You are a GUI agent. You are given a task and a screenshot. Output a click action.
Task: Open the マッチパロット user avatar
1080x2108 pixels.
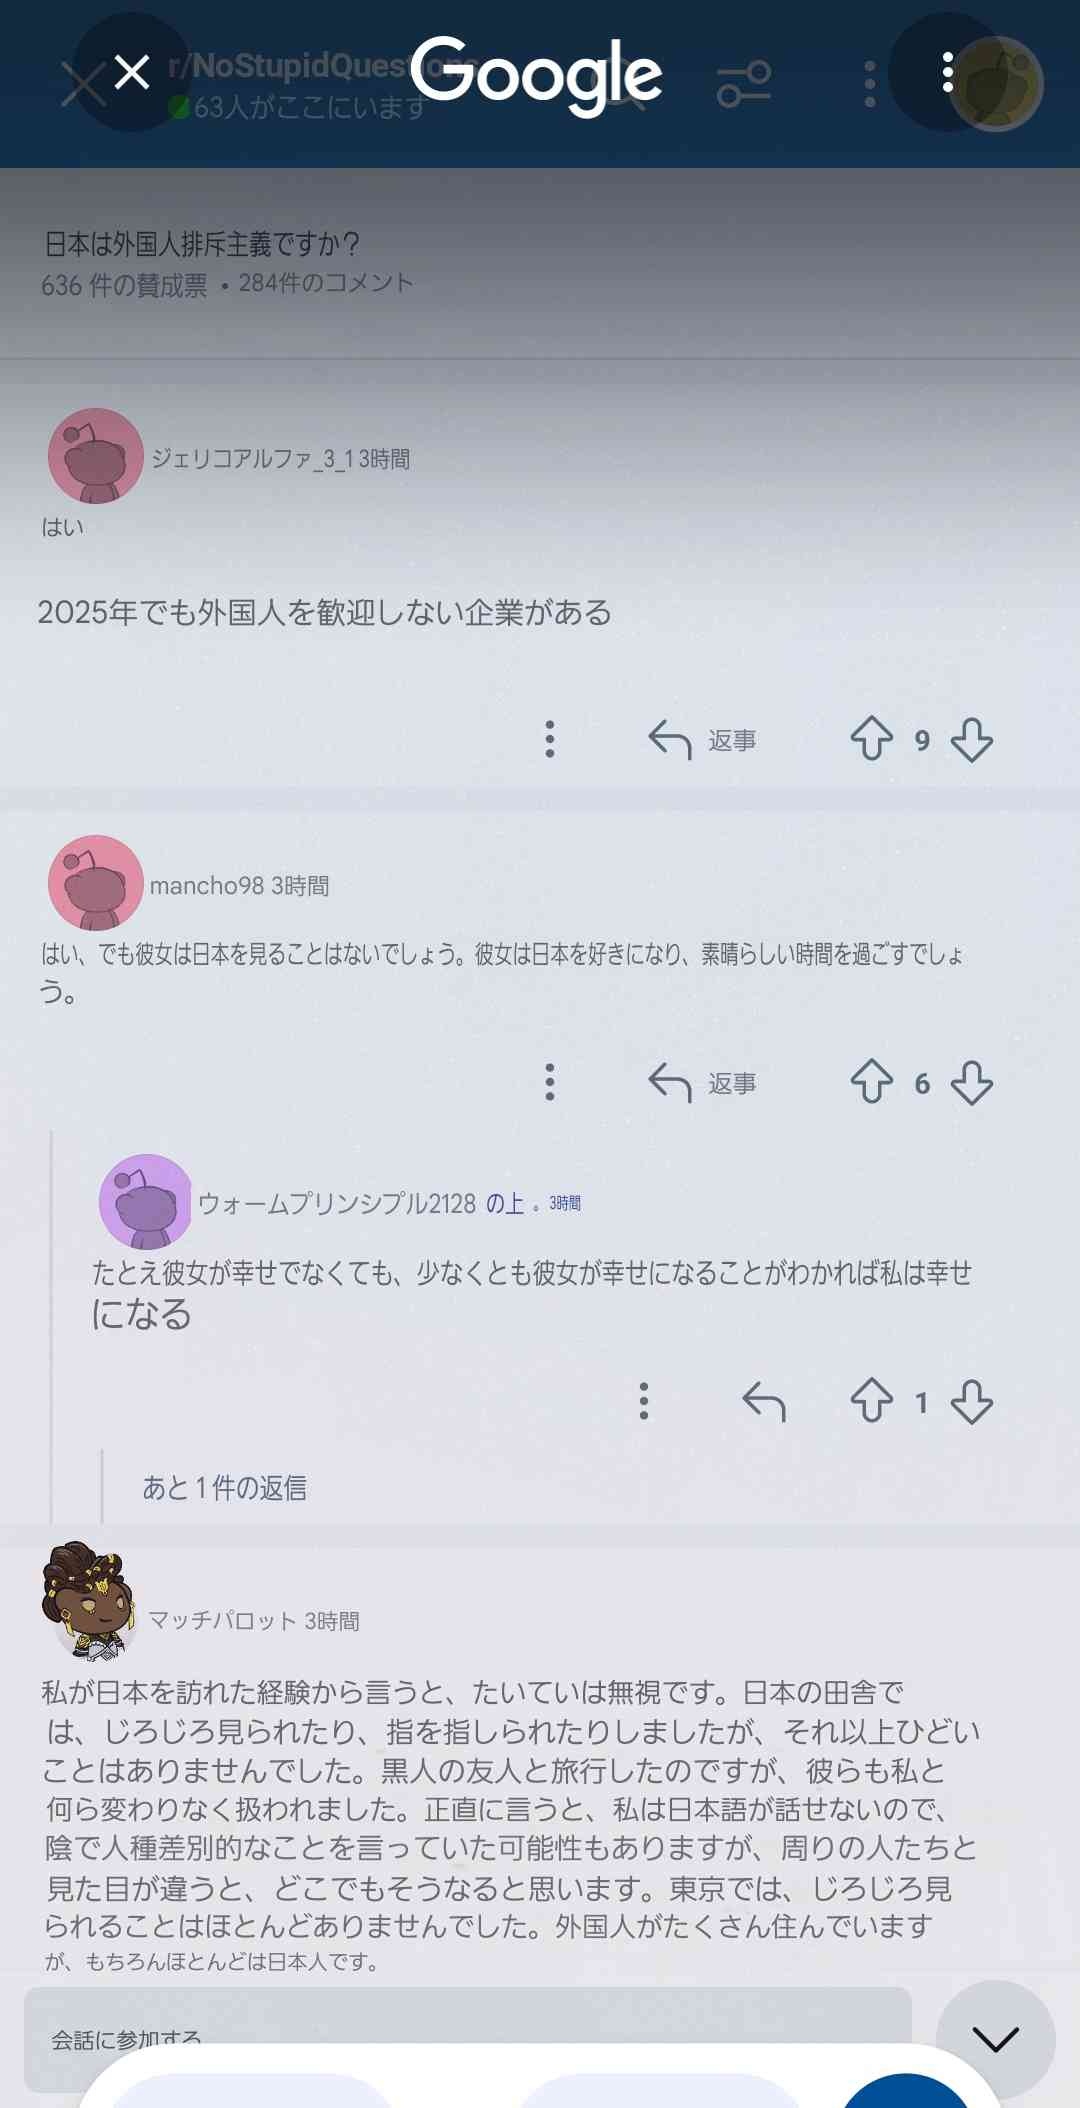[x=88, y=1600]
